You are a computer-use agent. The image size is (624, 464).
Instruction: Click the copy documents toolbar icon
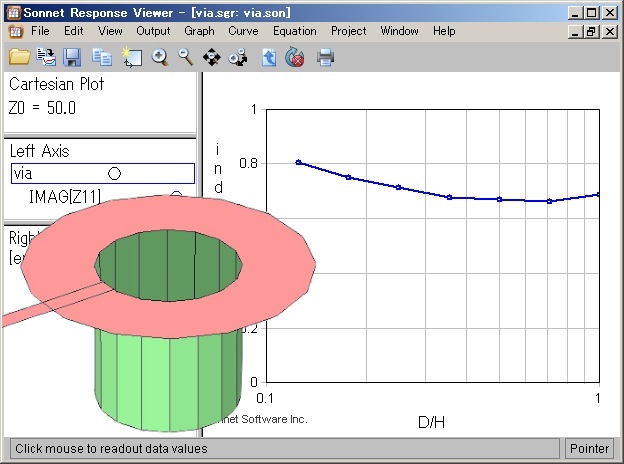(x=102, y=57)
